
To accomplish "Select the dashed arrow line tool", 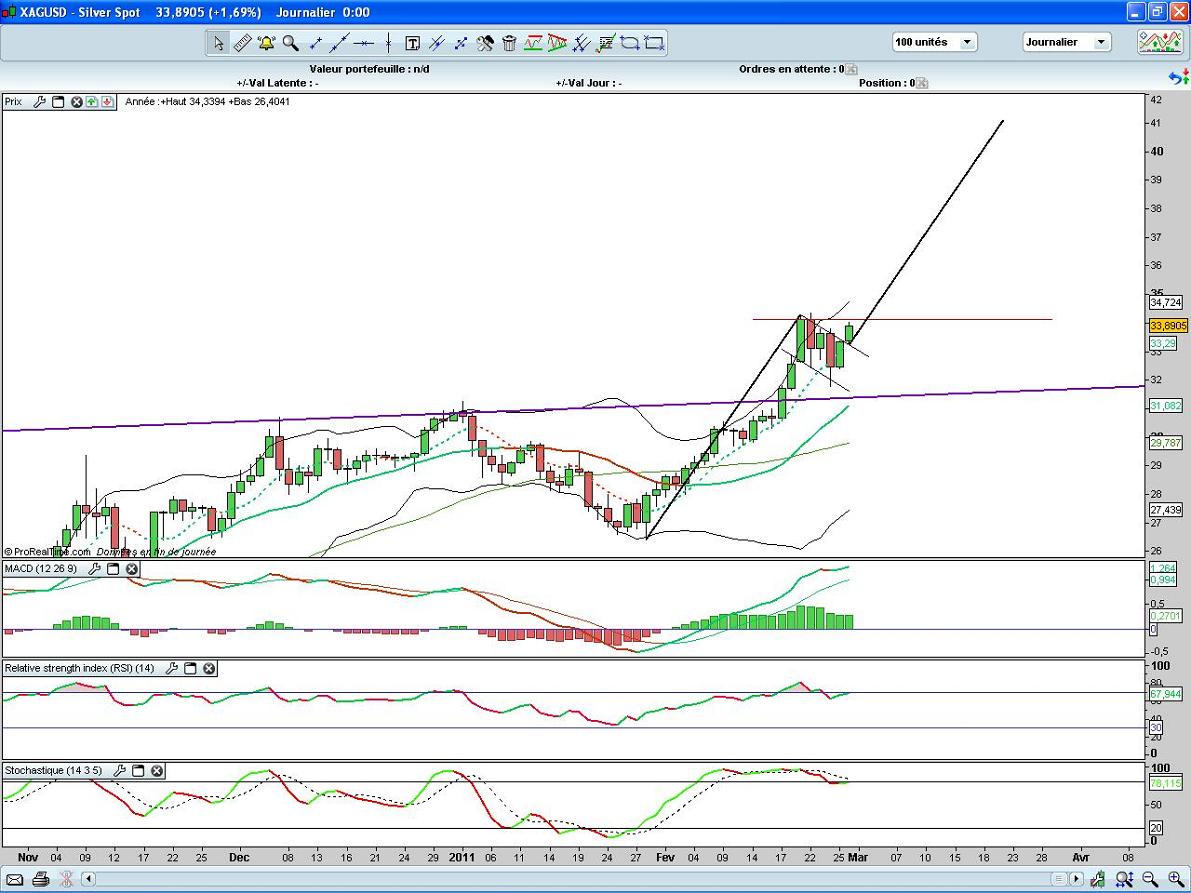I will (461, 43).
